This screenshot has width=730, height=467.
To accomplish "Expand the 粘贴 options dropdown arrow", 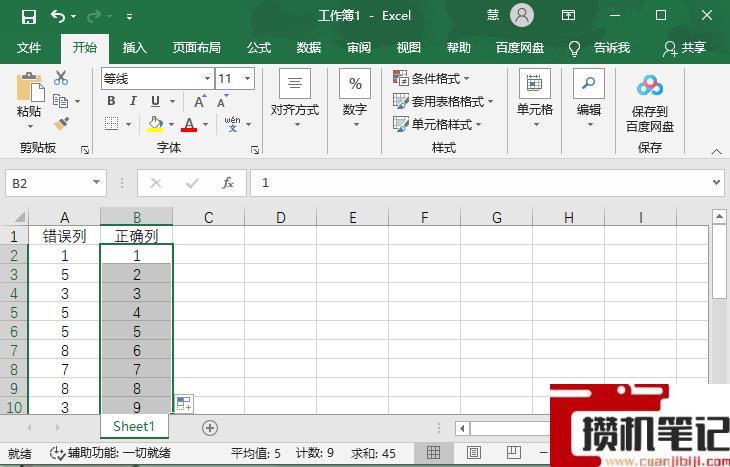I will click(30, 126).
